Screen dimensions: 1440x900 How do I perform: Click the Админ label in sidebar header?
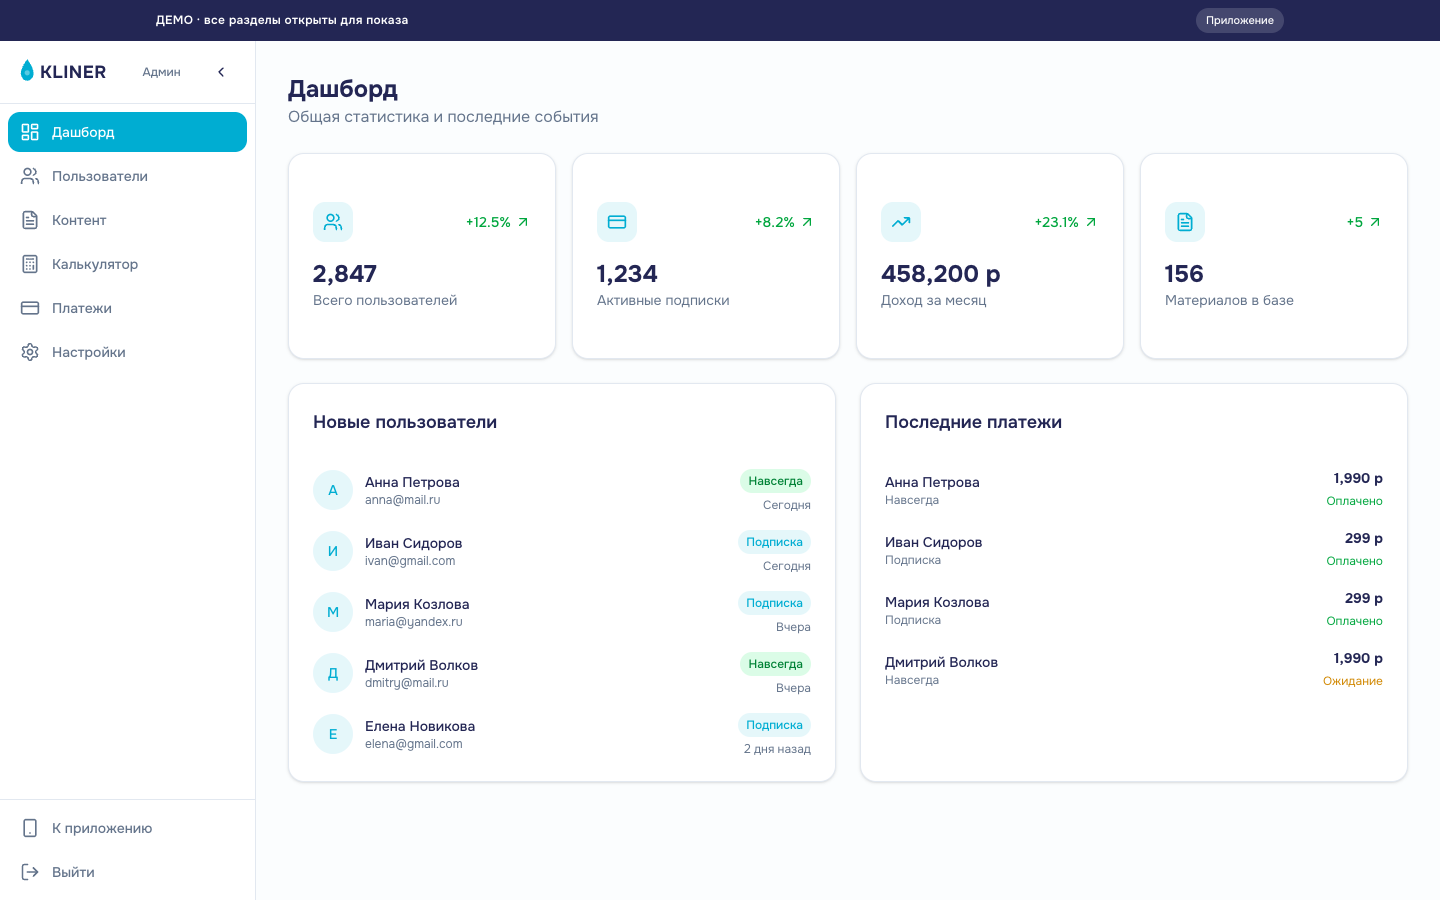pyautogui.click(x=161, y=72)
